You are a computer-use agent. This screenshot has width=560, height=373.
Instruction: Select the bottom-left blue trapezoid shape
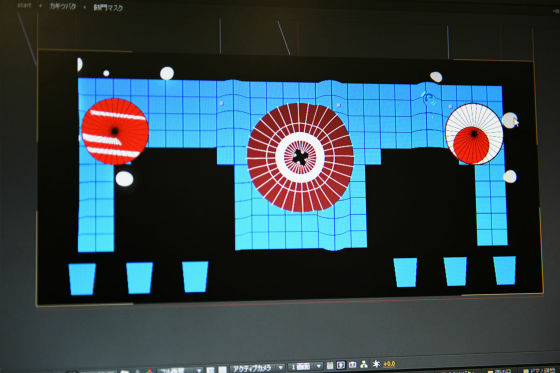pyautogui.click(x=82, y=279)
